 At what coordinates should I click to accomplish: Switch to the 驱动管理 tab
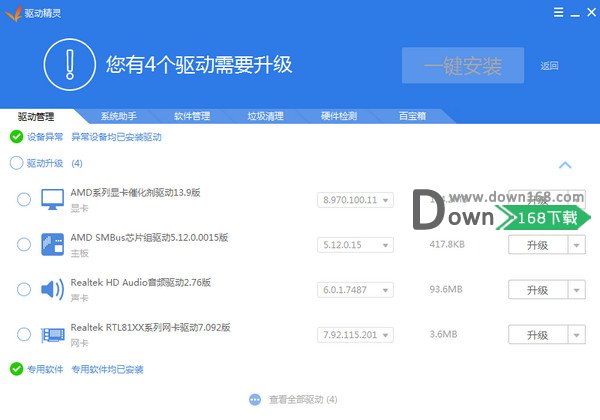point(36,117)
